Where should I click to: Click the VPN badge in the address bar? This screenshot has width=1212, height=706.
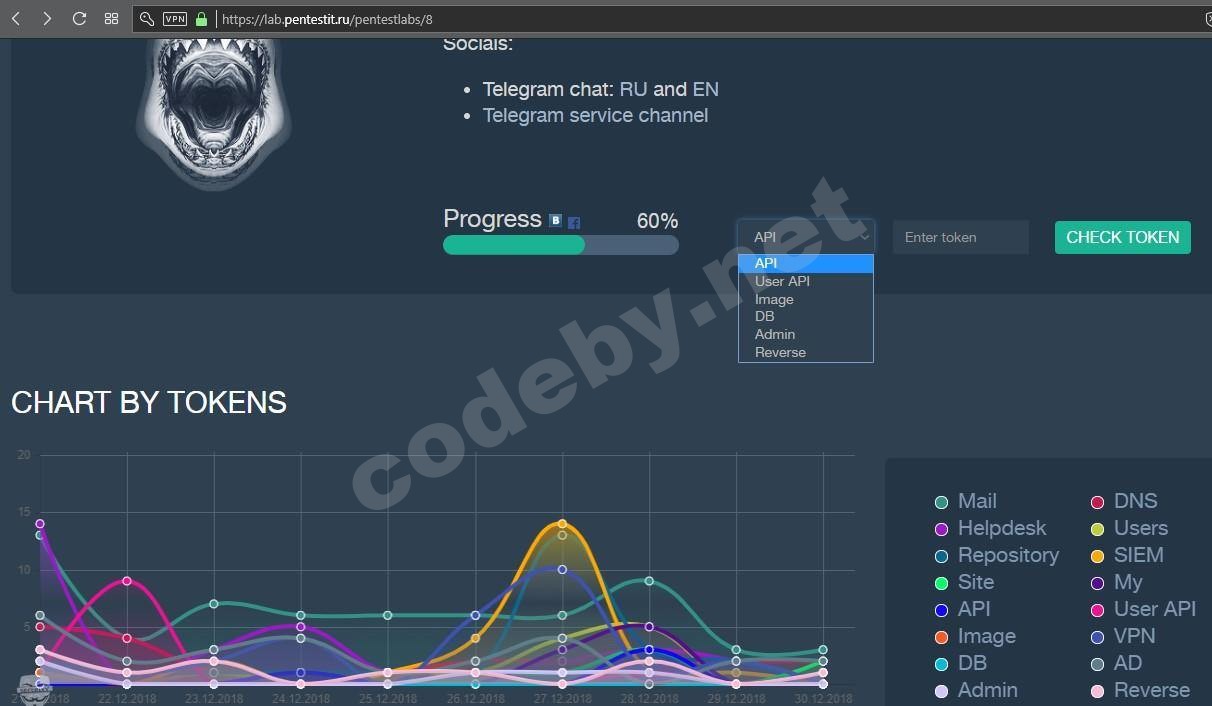click(x=174, y=18)
